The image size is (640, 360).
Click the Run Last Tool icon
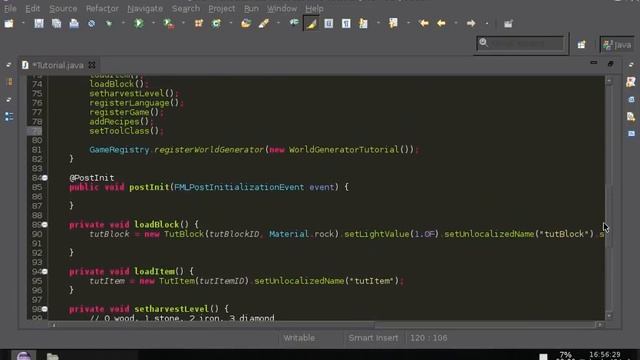tap(169, 24)
